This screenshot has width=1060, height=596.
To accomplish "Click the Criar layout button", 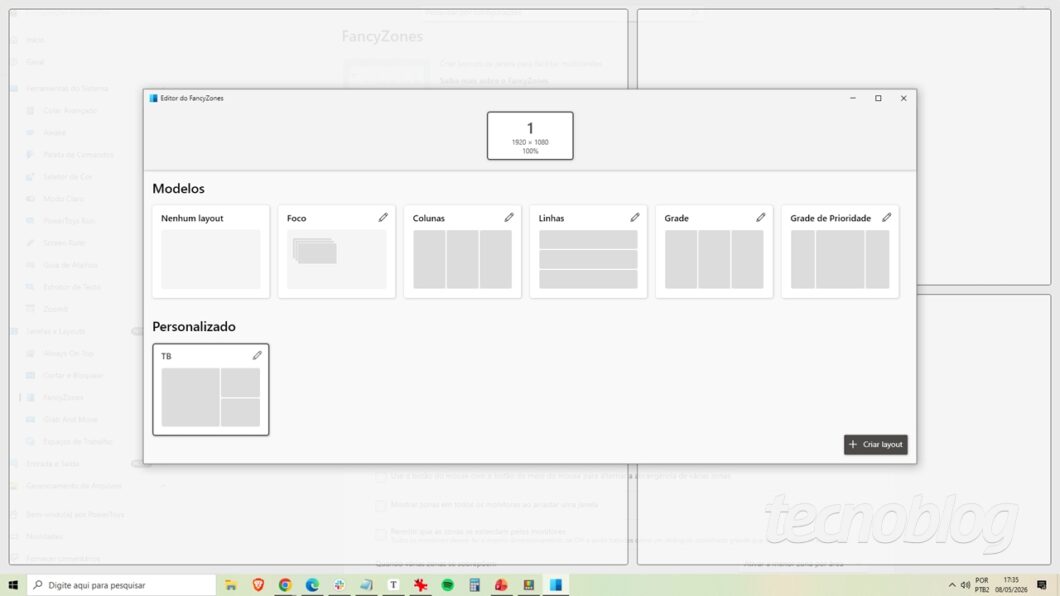I will tap(875, 445).
